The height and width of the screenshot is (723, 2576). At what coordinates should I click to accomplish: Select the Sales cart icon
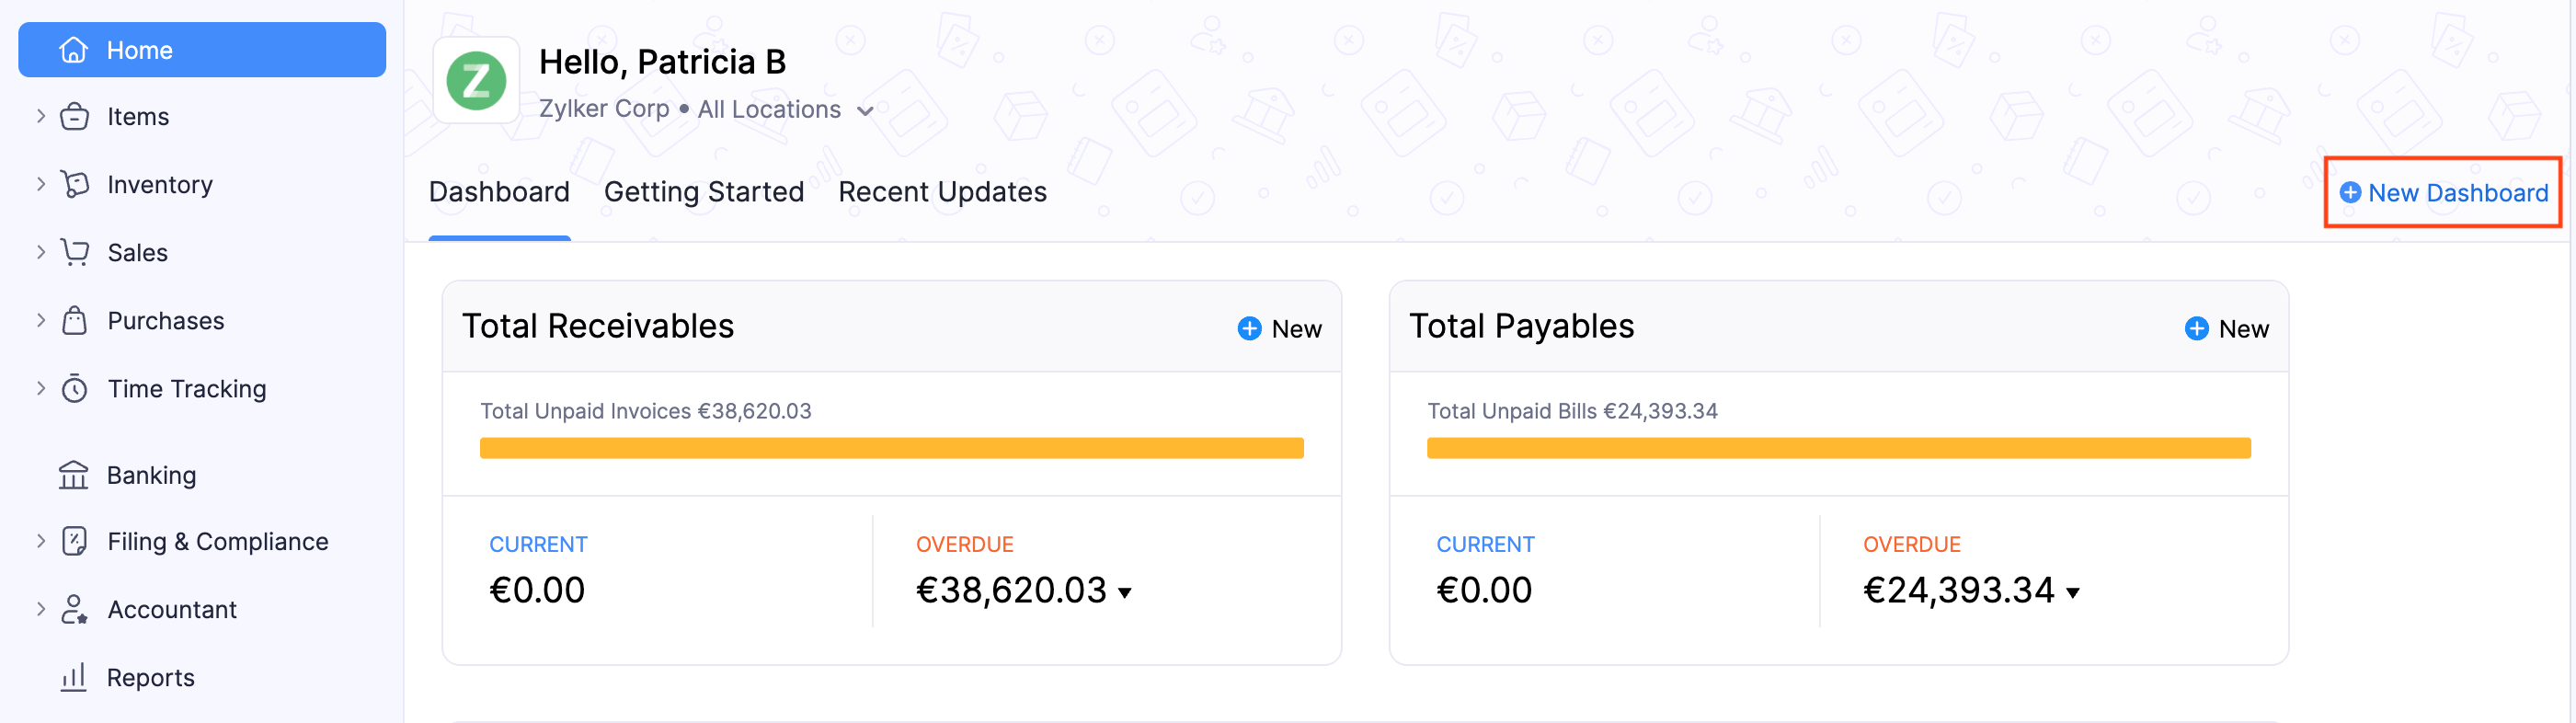75,252
